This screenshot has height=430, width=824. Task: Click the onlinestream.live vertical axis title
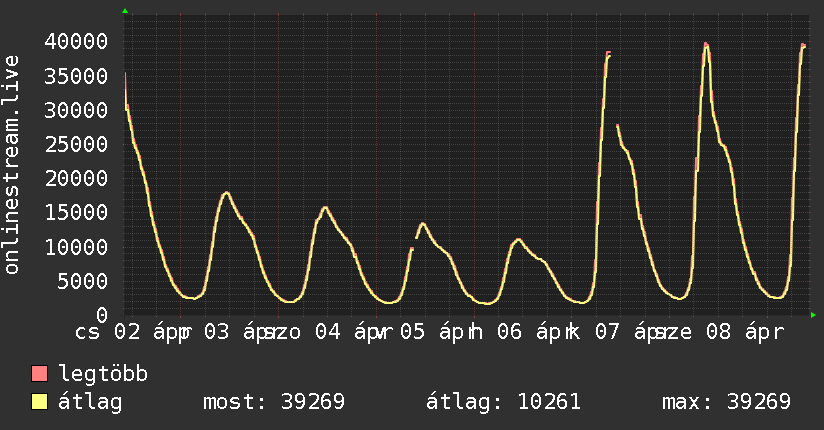click(x=11, y=165)
